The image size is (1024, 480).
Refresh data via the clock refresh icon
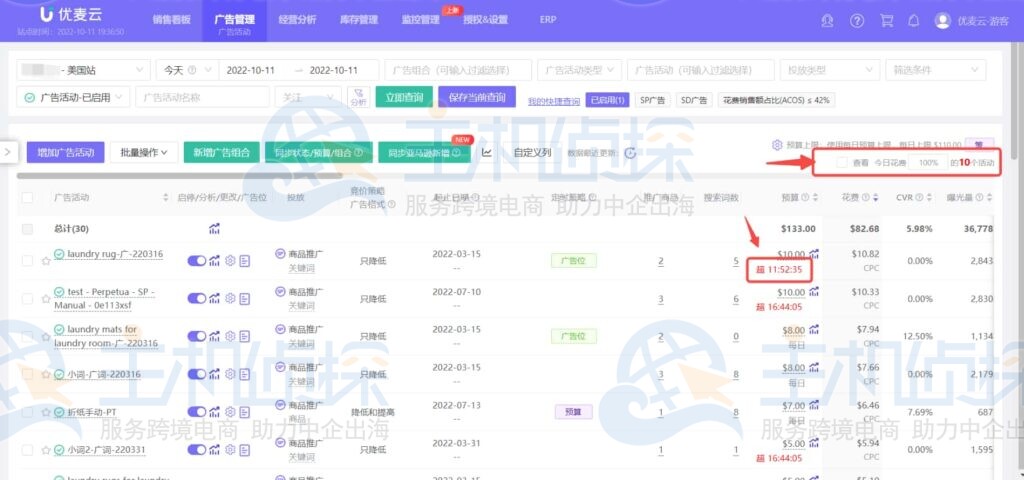(x=630, y=153)
